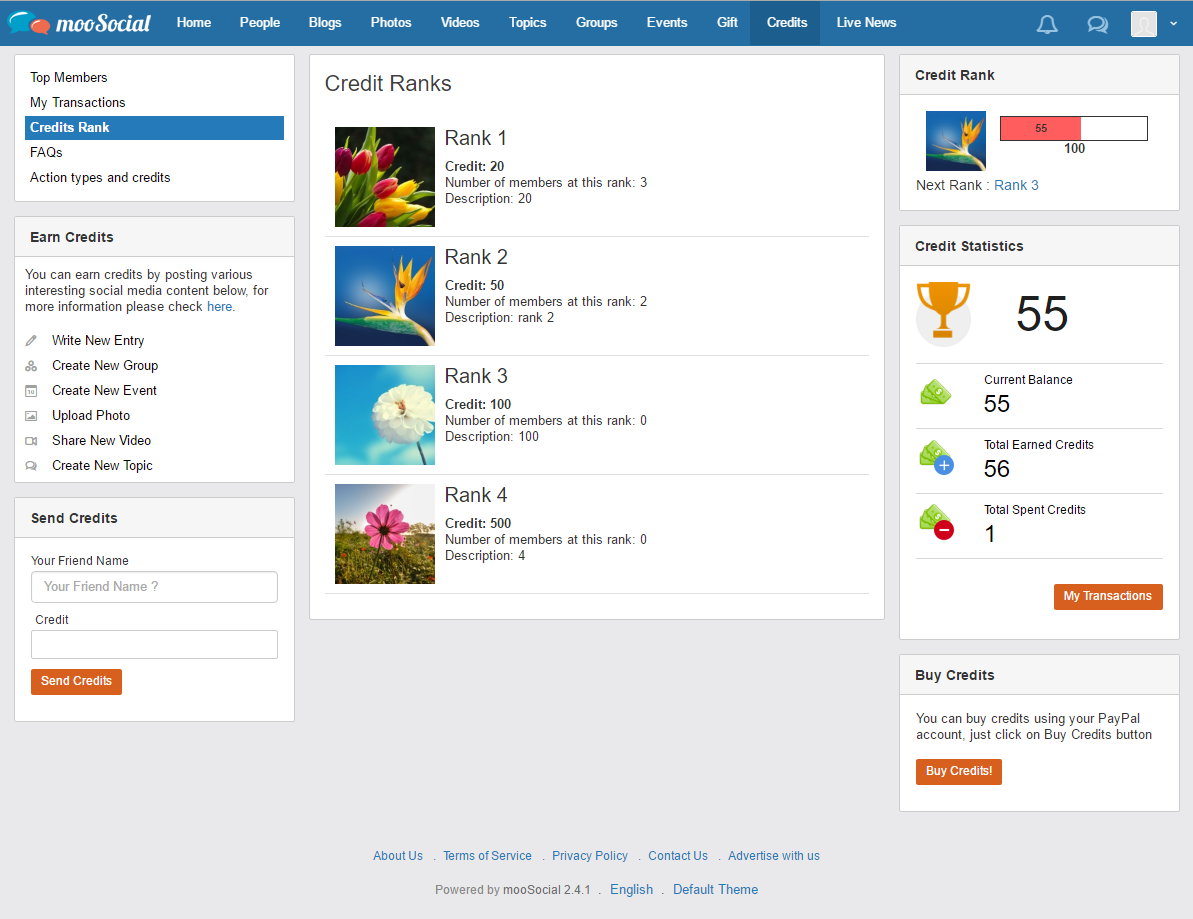Screen dimensions: 1193x919
Task: Click Upload Photo link
Action: pos(91,416)
